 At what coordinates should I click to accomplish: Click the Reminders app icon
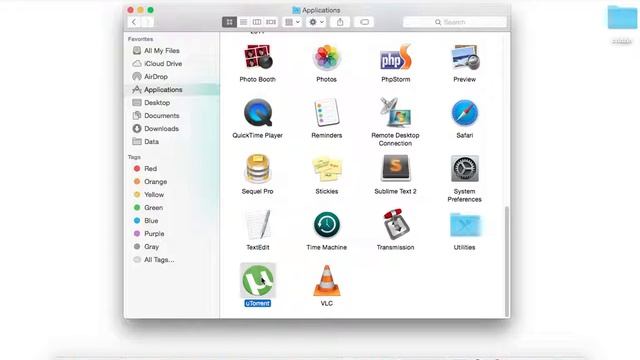point(327,113)
